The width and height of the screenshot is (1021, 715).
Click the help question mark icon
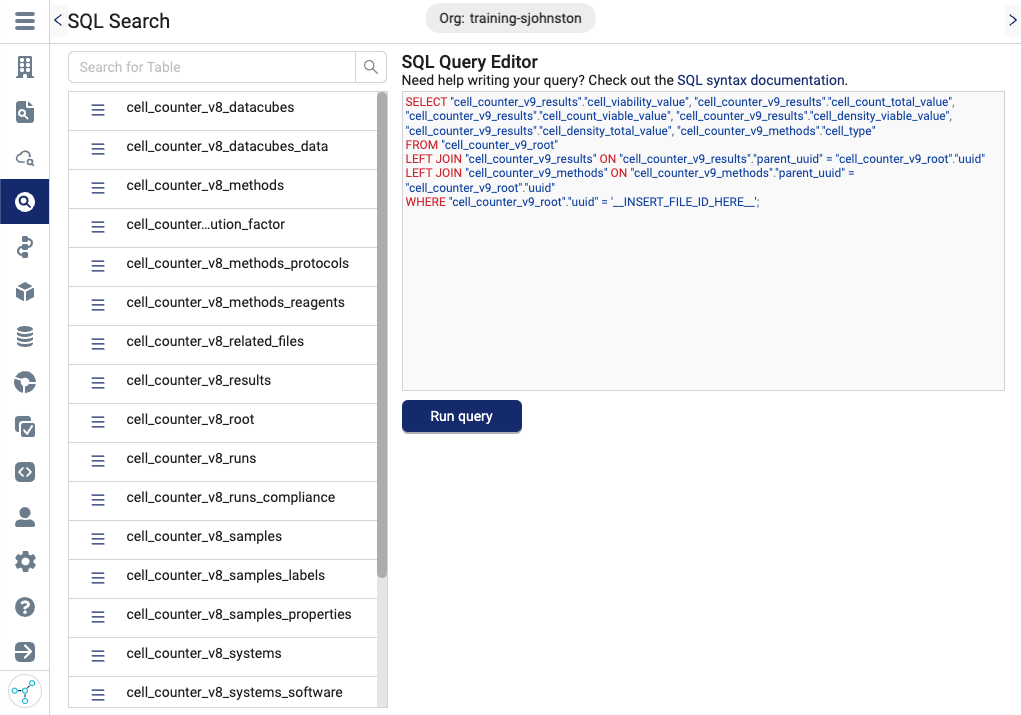point(25,607)
